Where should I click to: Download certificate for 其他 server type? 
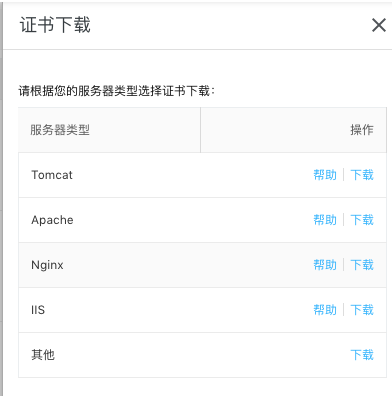362,355
